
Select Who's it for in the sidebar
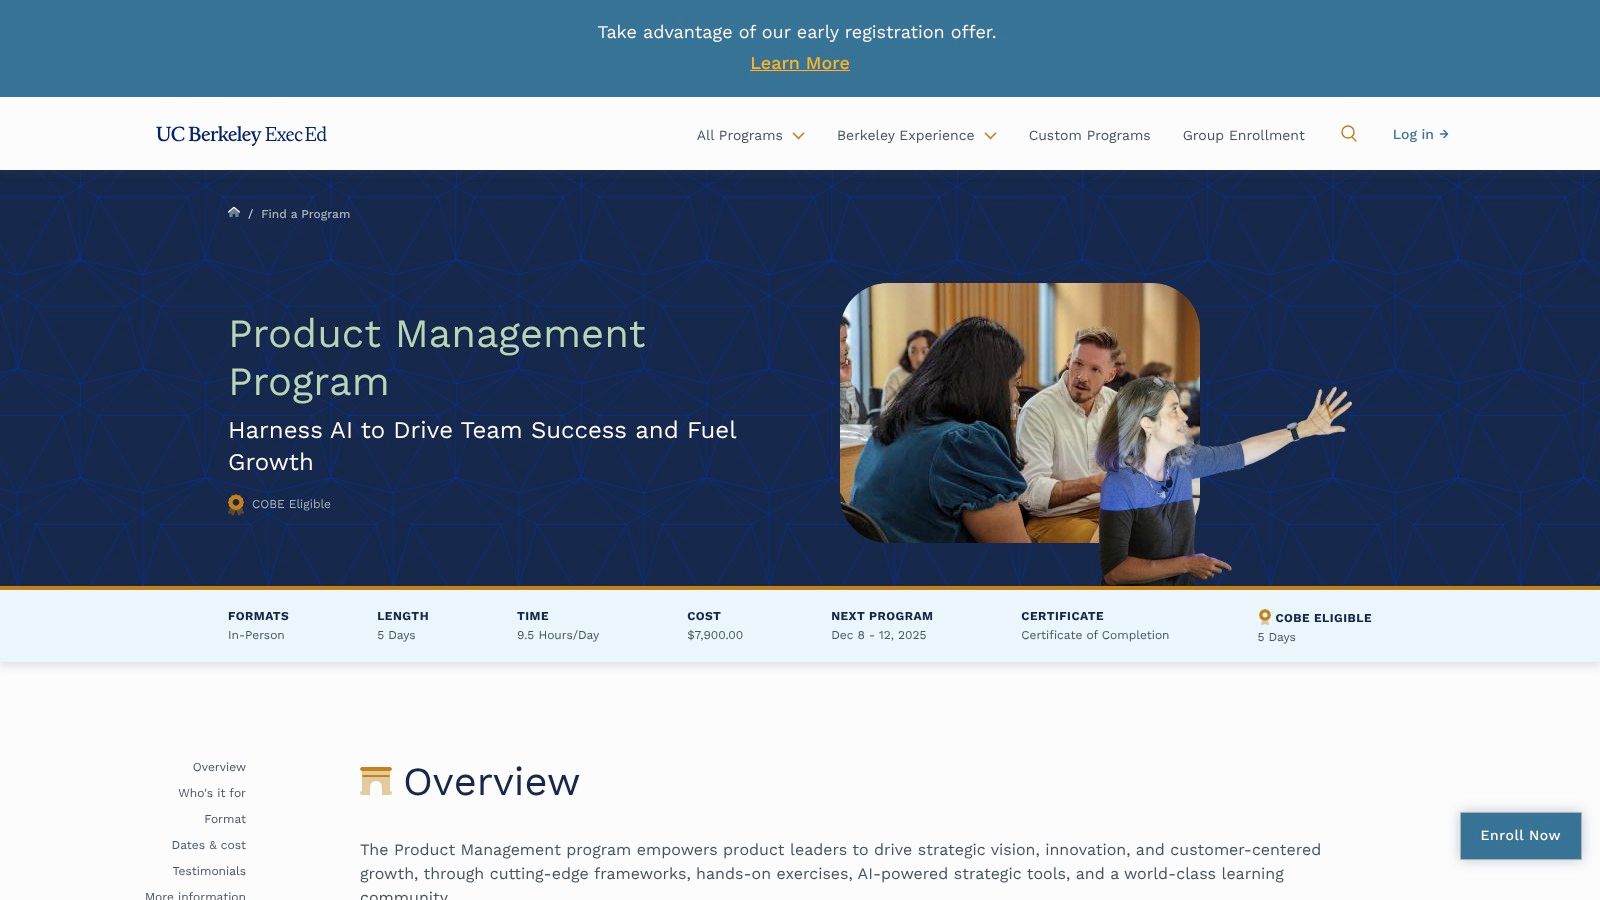point(211,792)
